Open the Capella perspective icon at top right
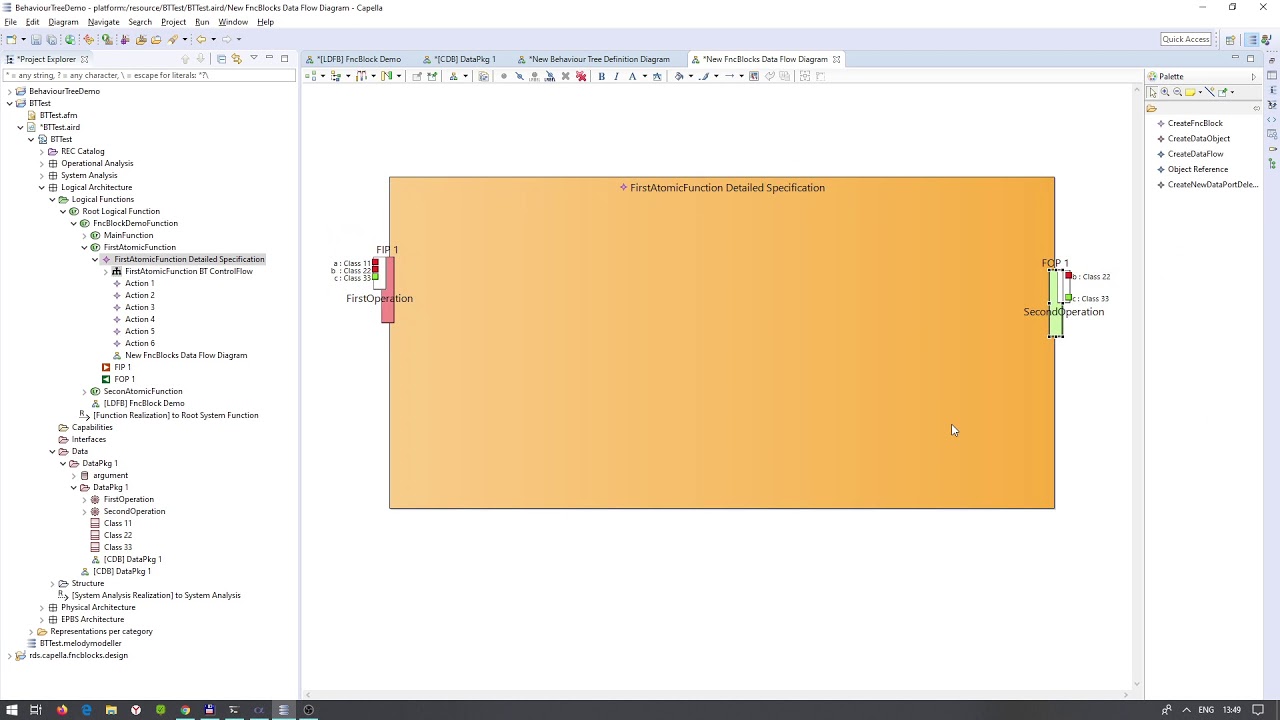Image resolution: width=1280 pixels, height=720 pixels. (x=1252, y=39)
